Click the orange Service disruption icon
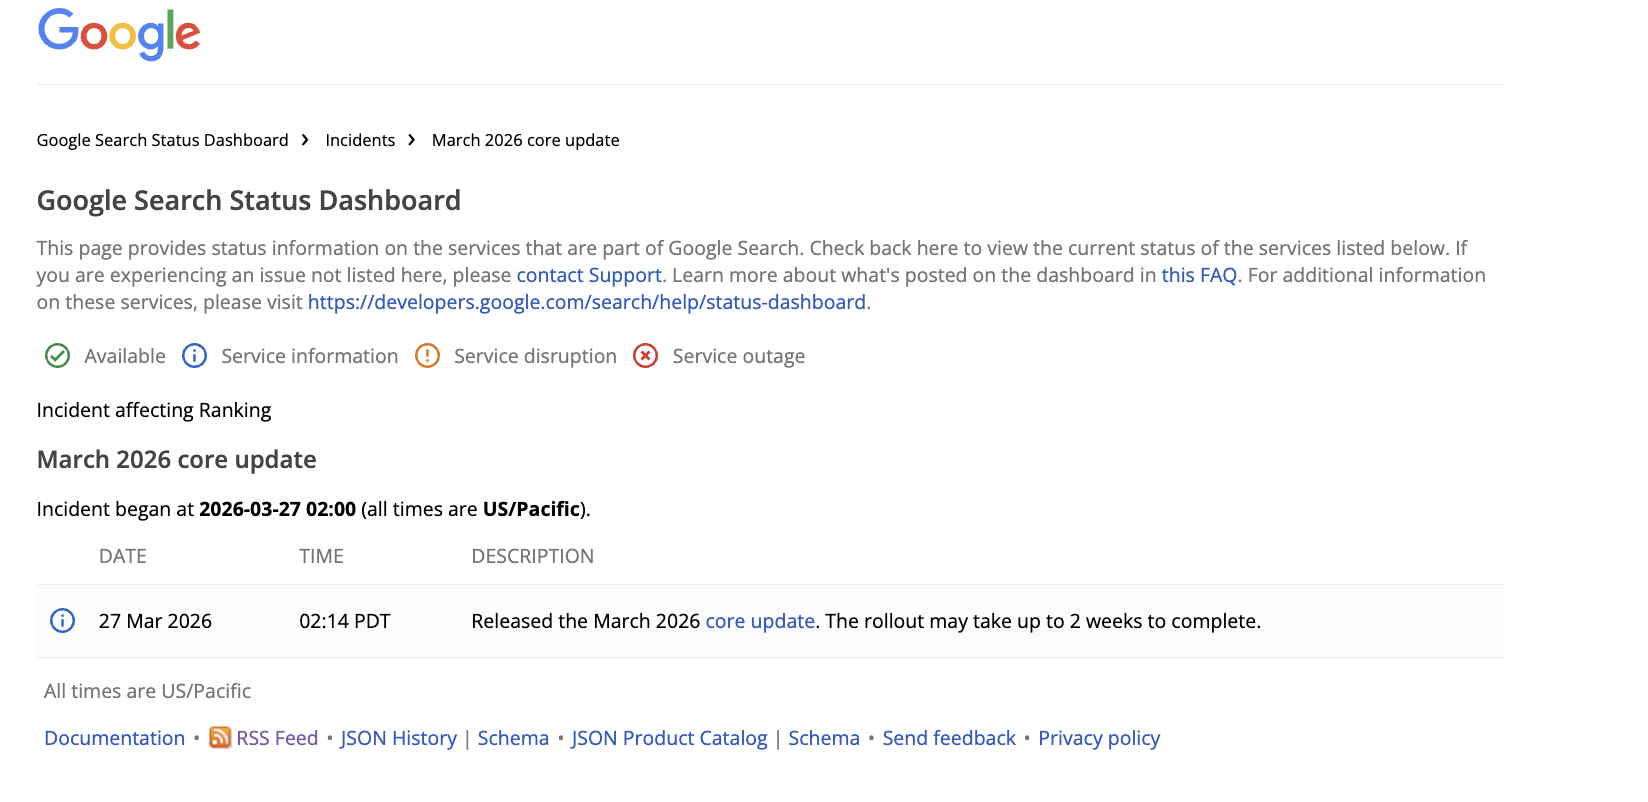 (427, 356)
